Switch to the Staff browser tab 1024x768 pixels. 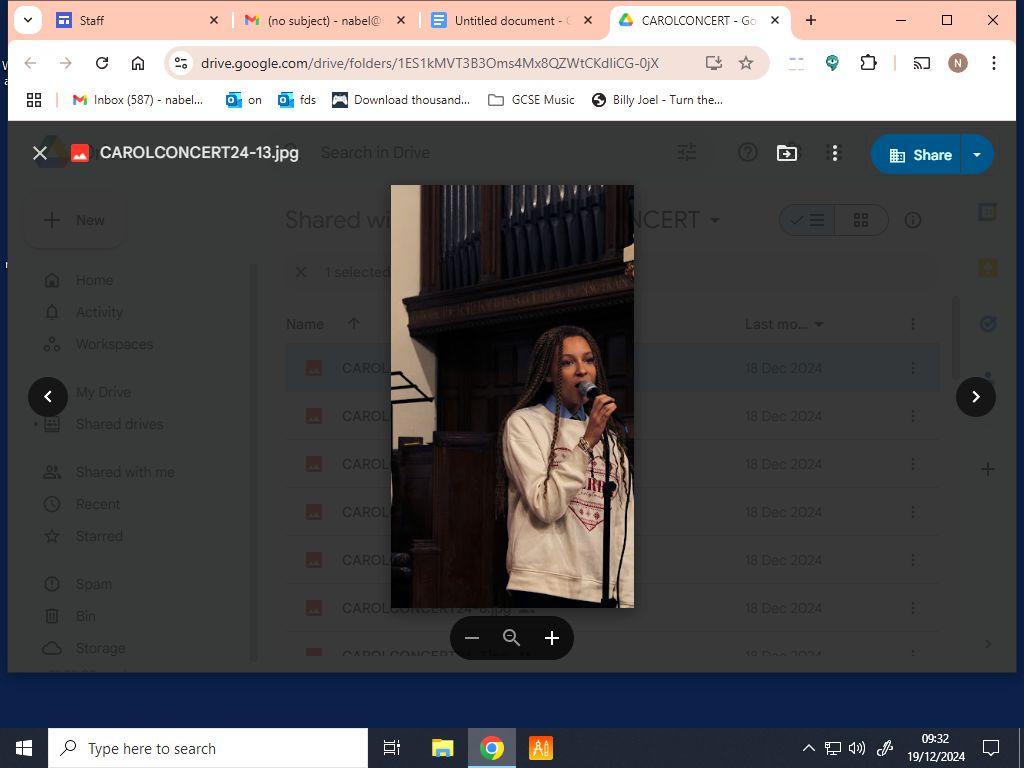pyautogui.click(x=130, y=21)
